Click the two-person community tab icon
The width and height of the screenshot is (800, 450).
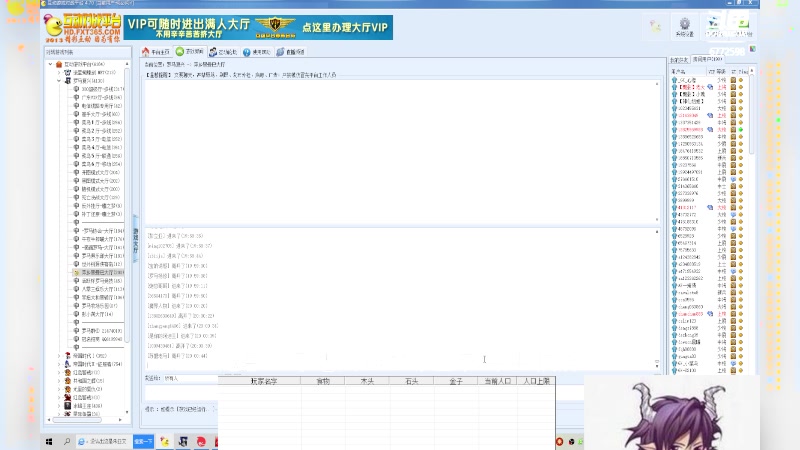coord(213,52)
